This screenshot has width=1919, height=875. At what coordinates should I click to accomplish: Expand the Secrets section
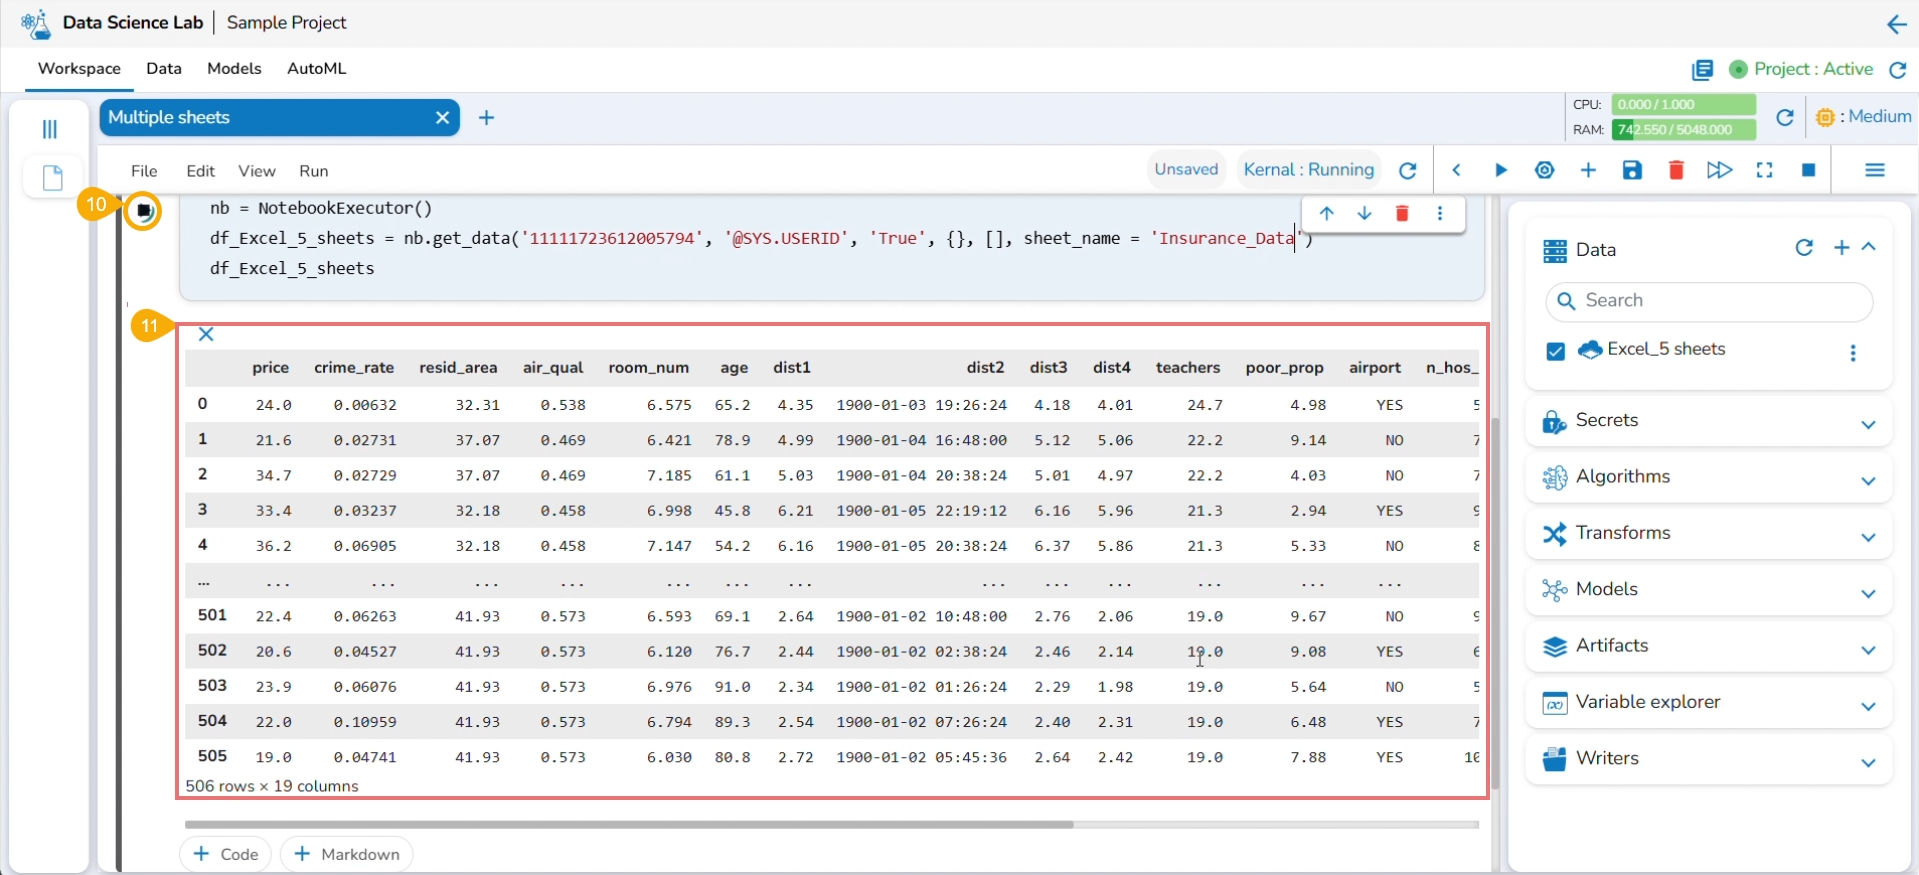coord(1867,424)
